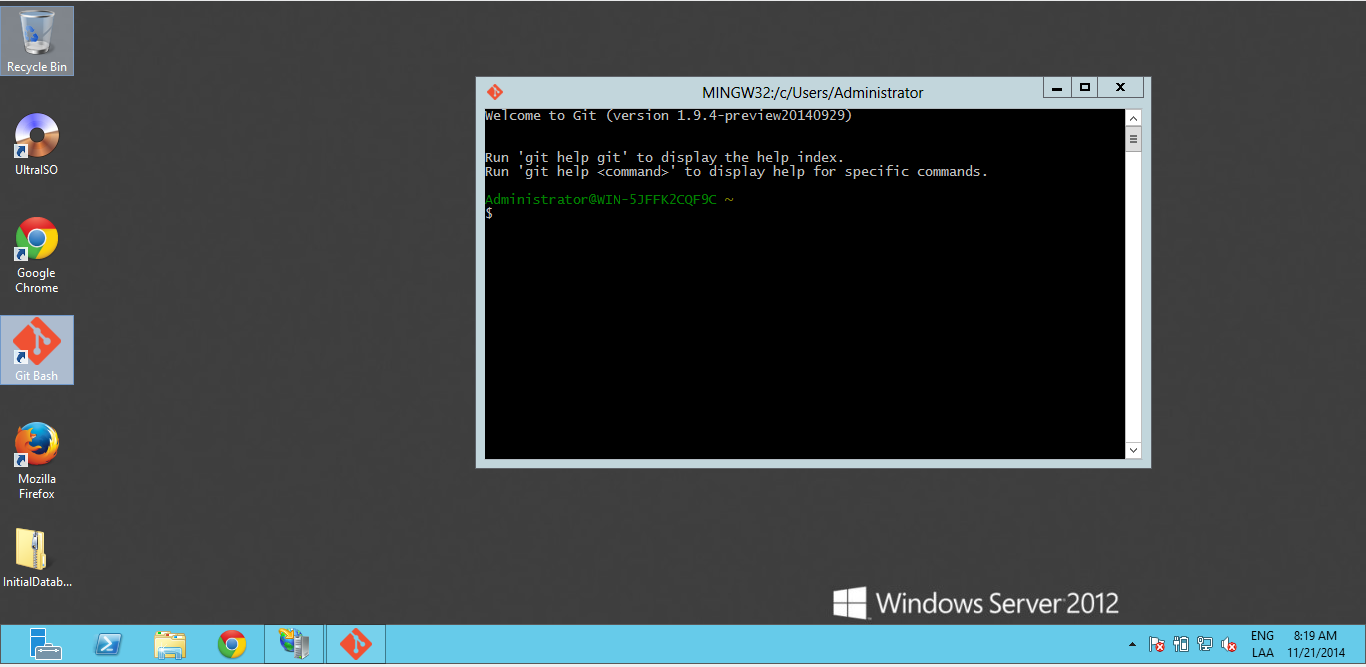Click the terminal scrollbar up arrow
This screenshot has height=667, width=1366.
1133,117
